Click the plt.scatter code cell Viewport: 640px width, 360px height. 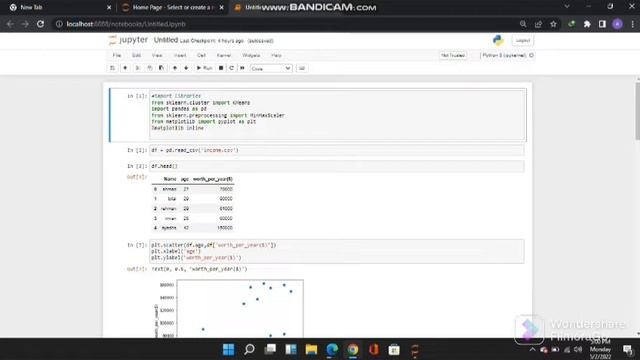coord(337,251)
